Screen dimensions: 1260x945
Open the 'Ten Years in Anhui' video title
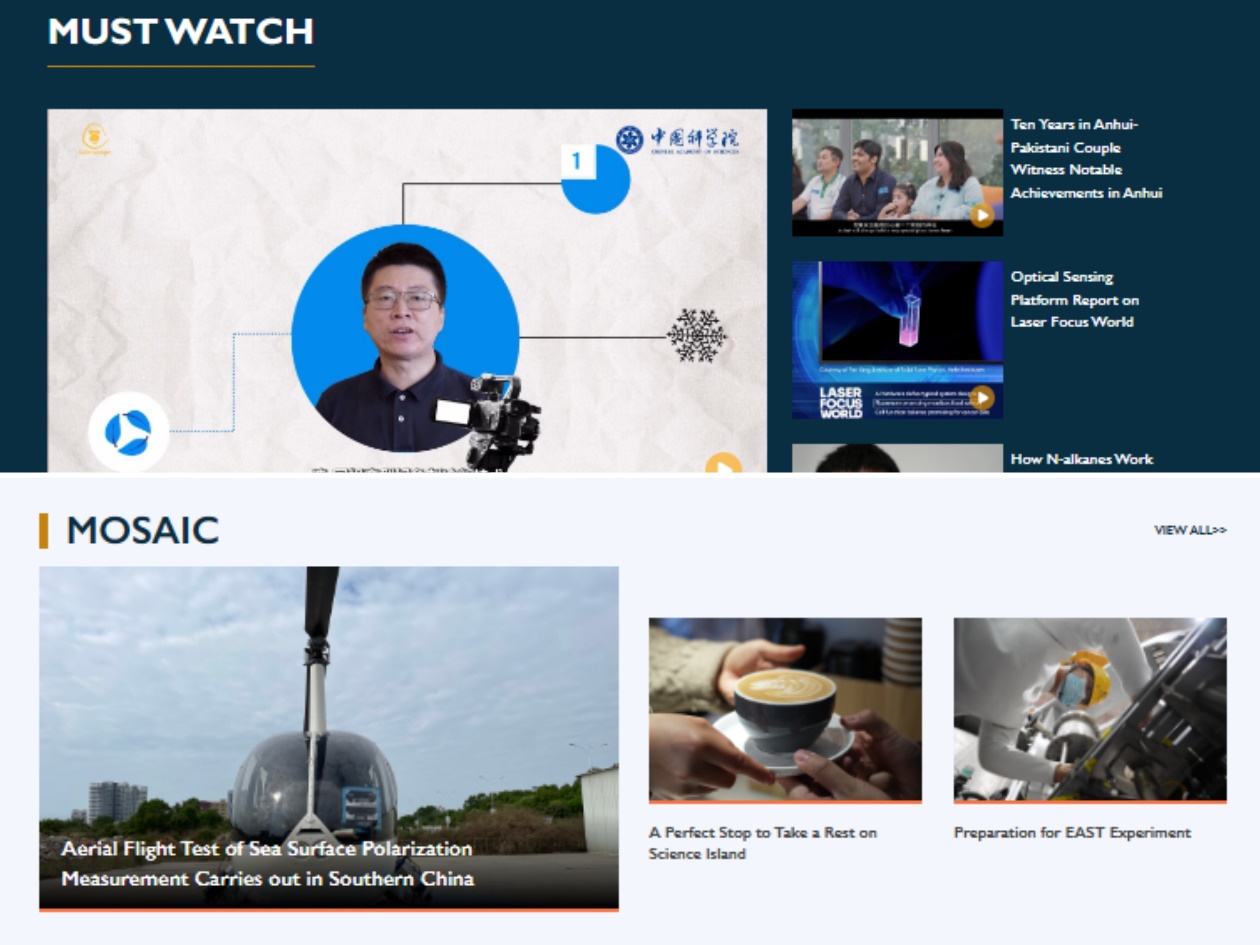1086,158
